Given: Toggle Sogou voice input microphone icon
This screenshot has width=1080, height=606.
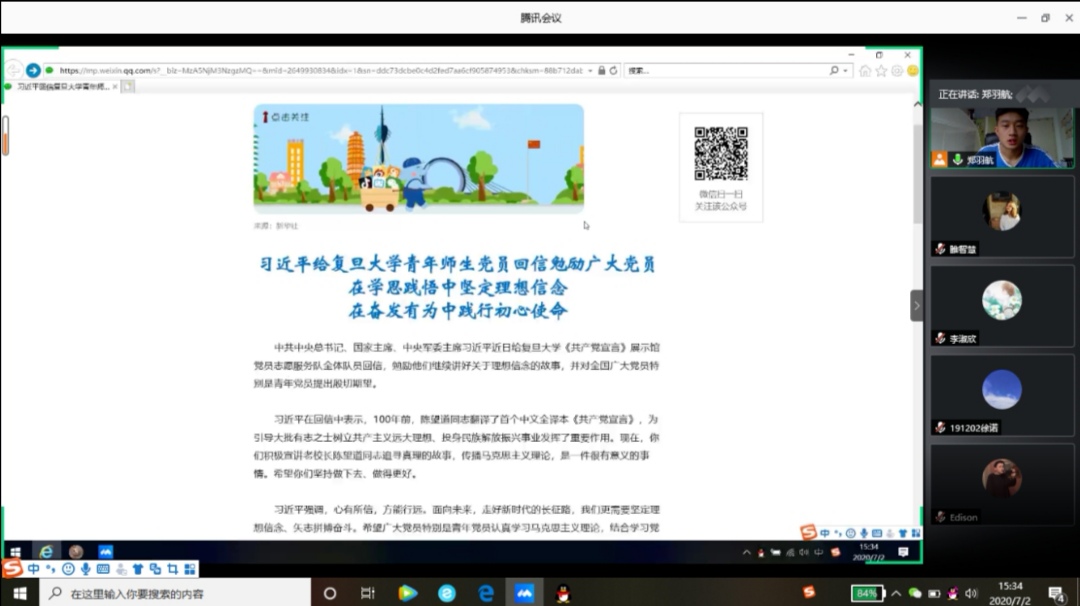Looking at the screenshot, I should coord(85,569).
